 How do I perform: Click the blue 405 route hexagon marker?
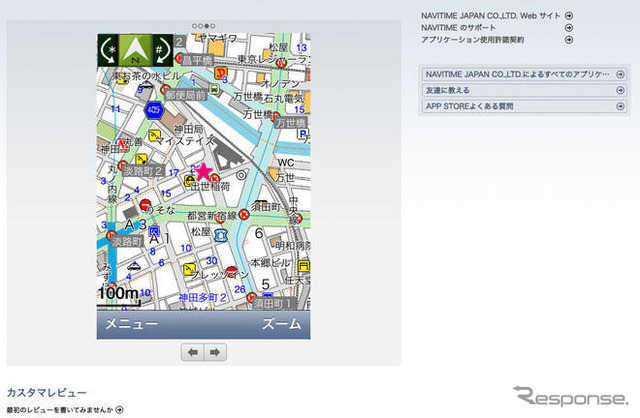click(x=153, y=110)
